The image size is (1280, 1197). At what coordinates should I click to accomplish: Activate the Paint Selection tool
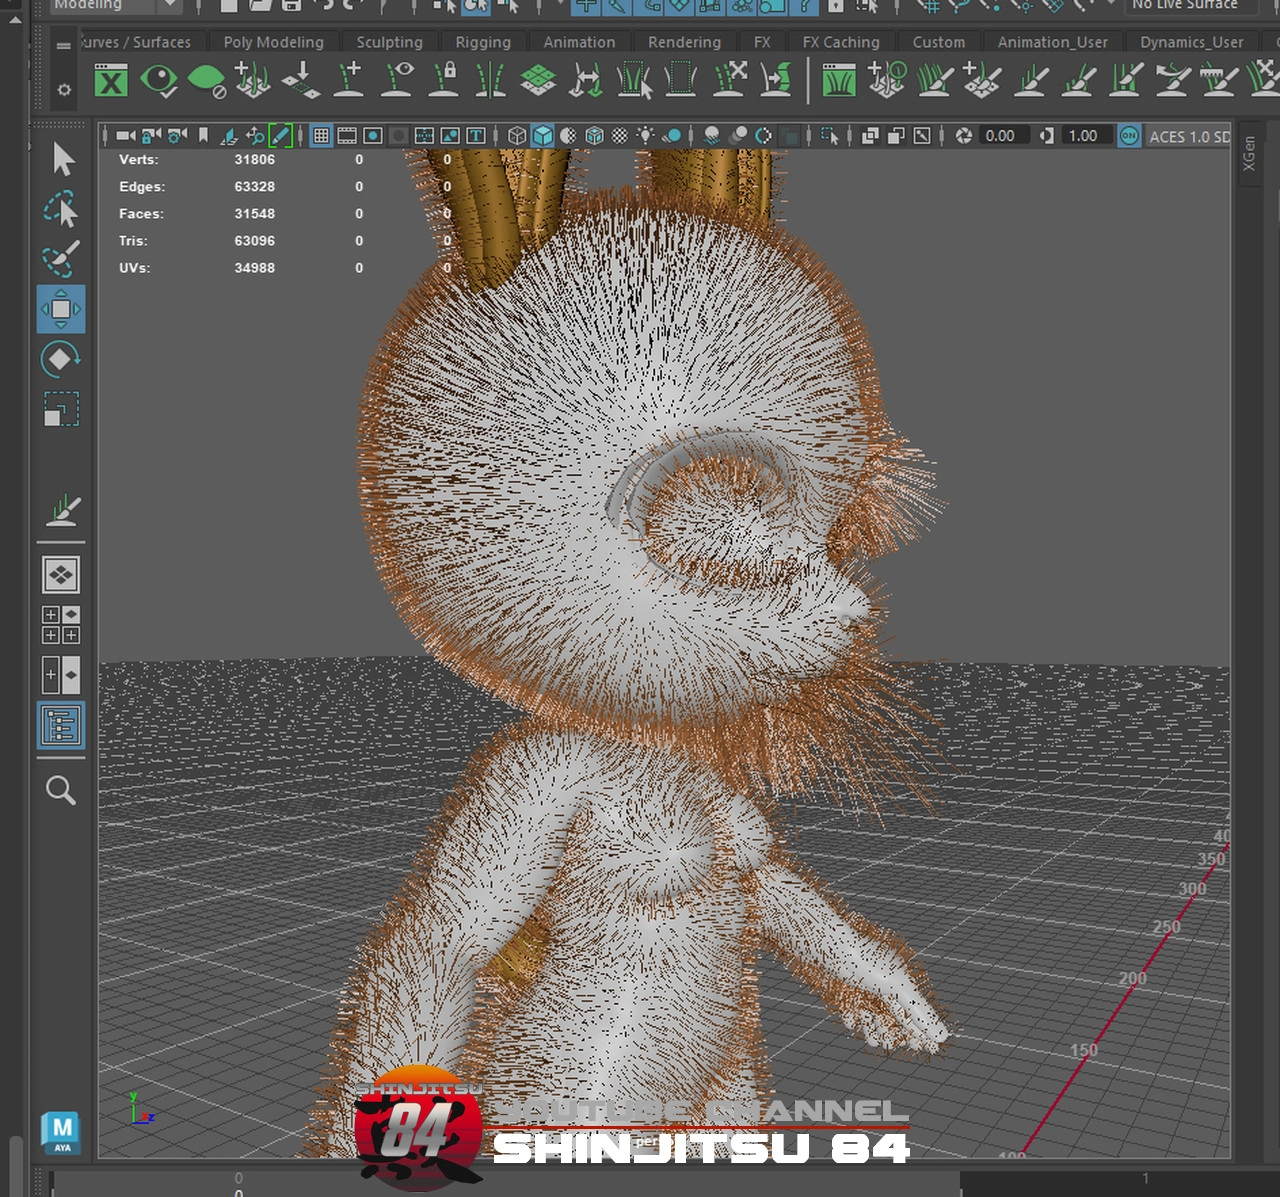[61, 259]
